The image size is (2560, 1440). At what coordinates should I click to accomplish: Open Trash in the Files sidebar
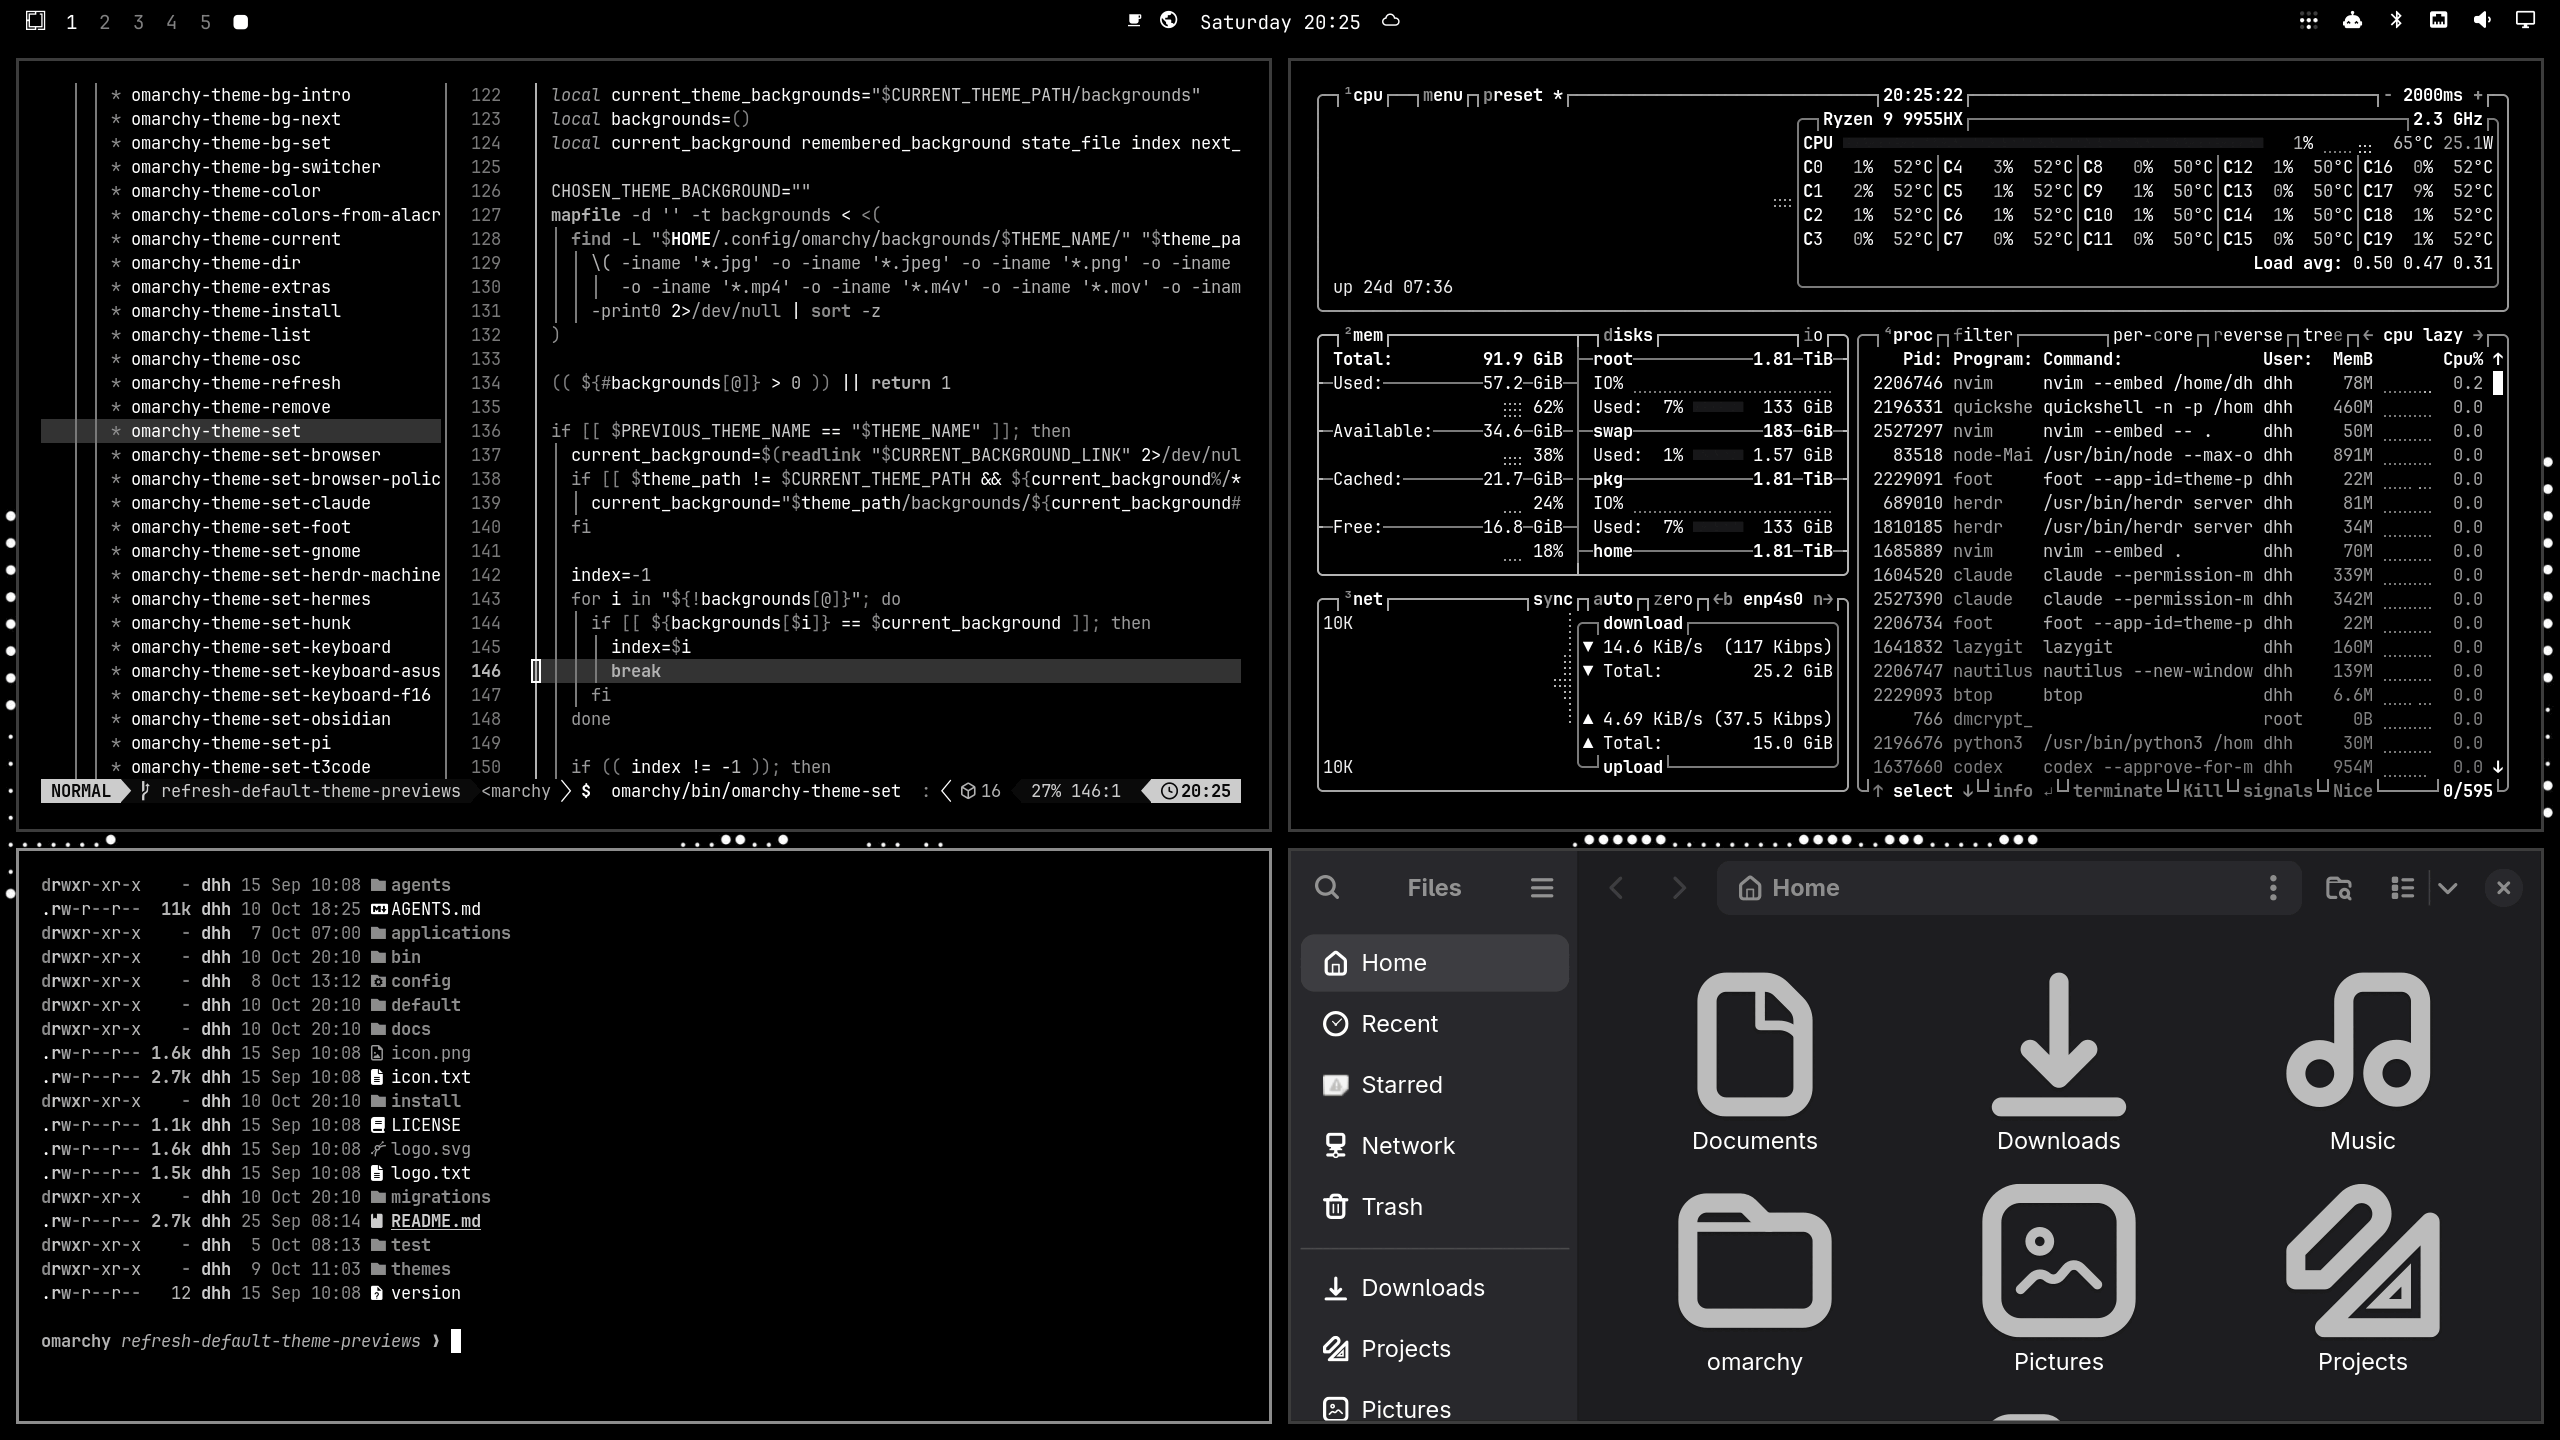click(1434, 1206)
